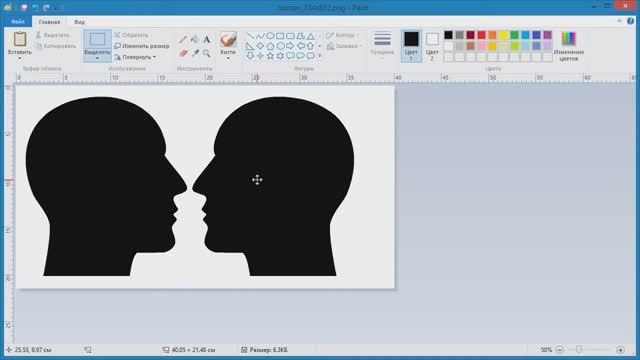This screenshot has width=640, height=360.
Task: Collapse the ribbon with the chevron
Action: click(x=619, y=21)
